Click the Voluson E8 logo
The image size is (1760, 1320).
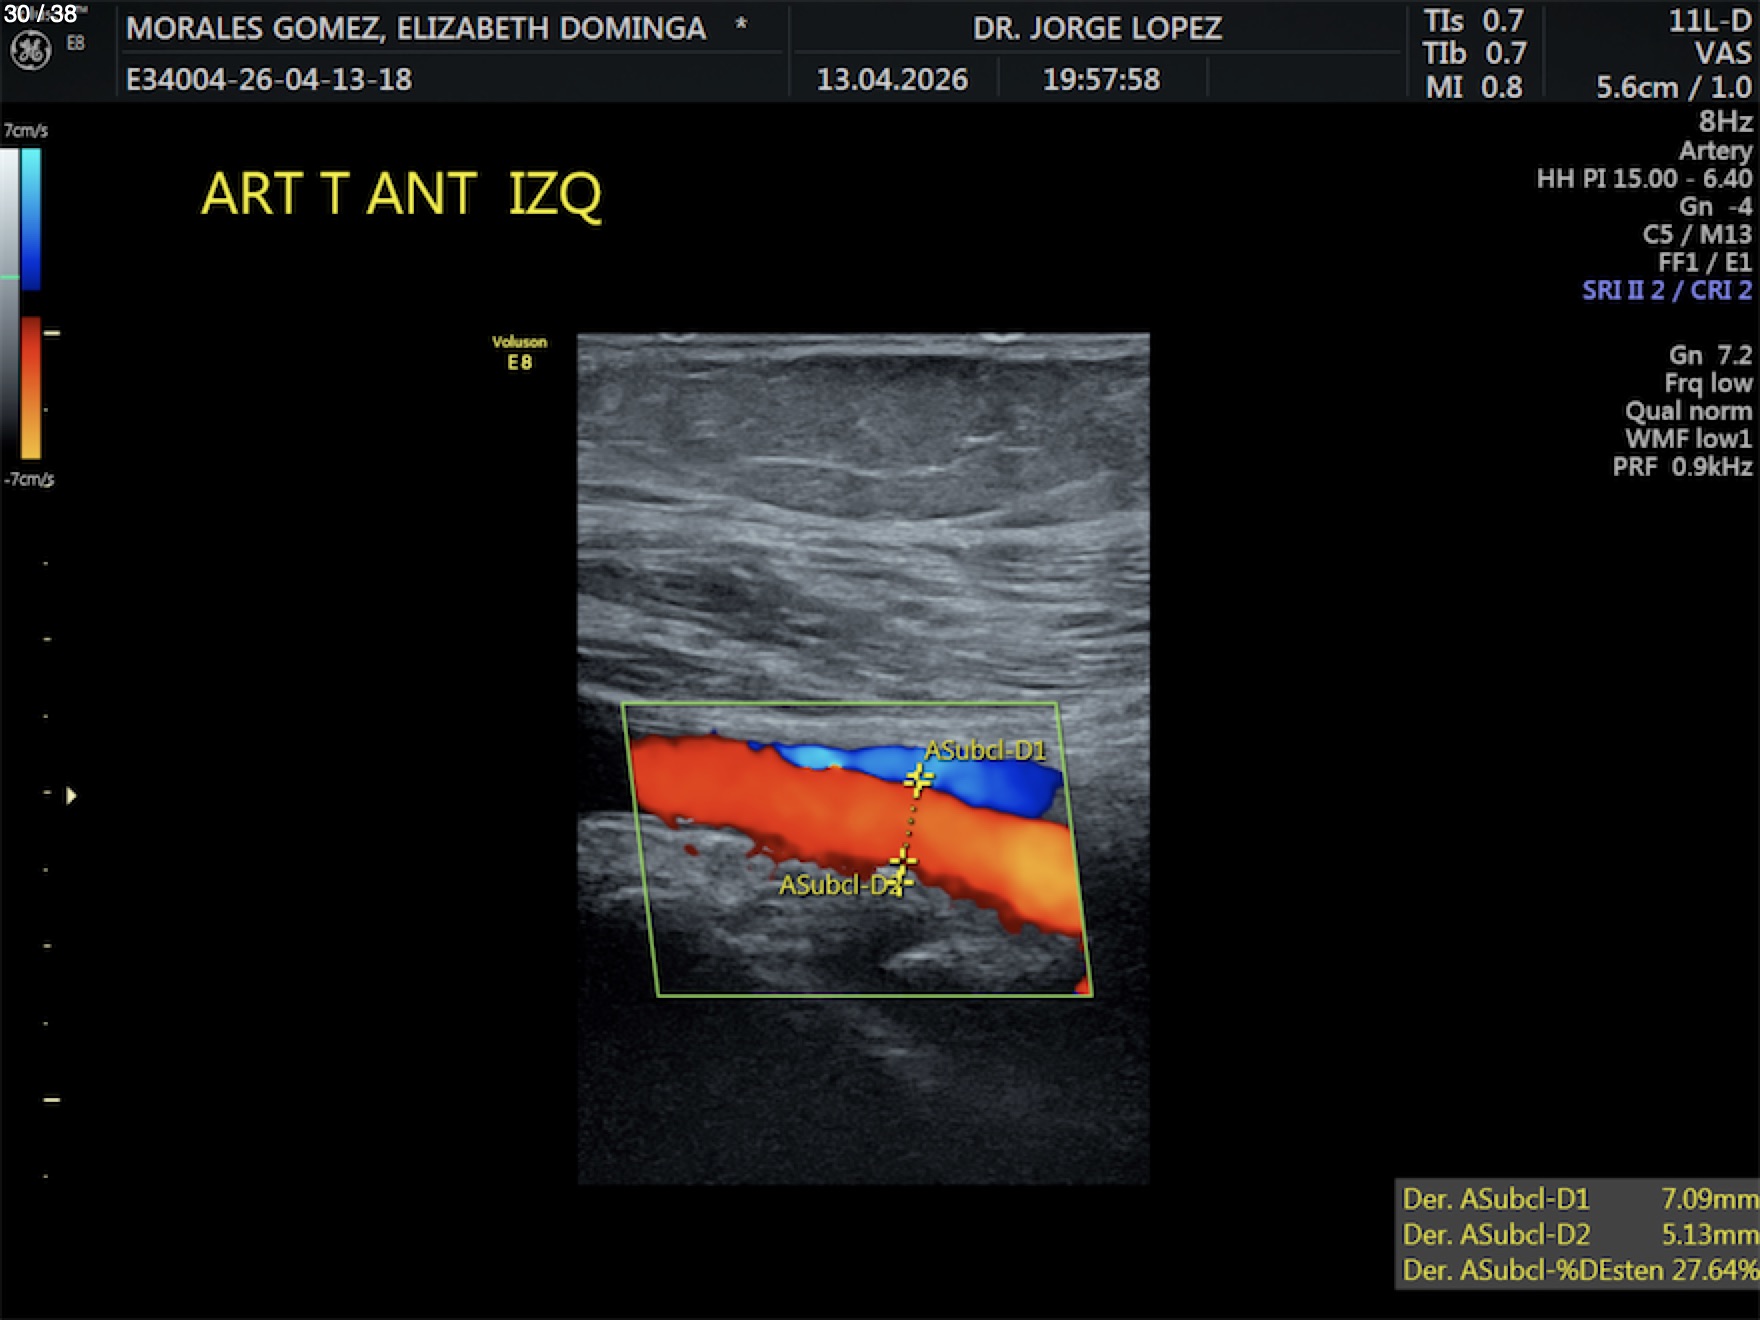pos(519,352)
